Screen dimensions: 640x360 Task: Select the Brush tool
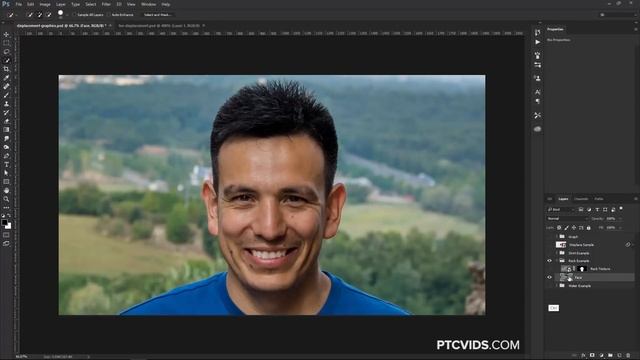(x=6, y=95)
